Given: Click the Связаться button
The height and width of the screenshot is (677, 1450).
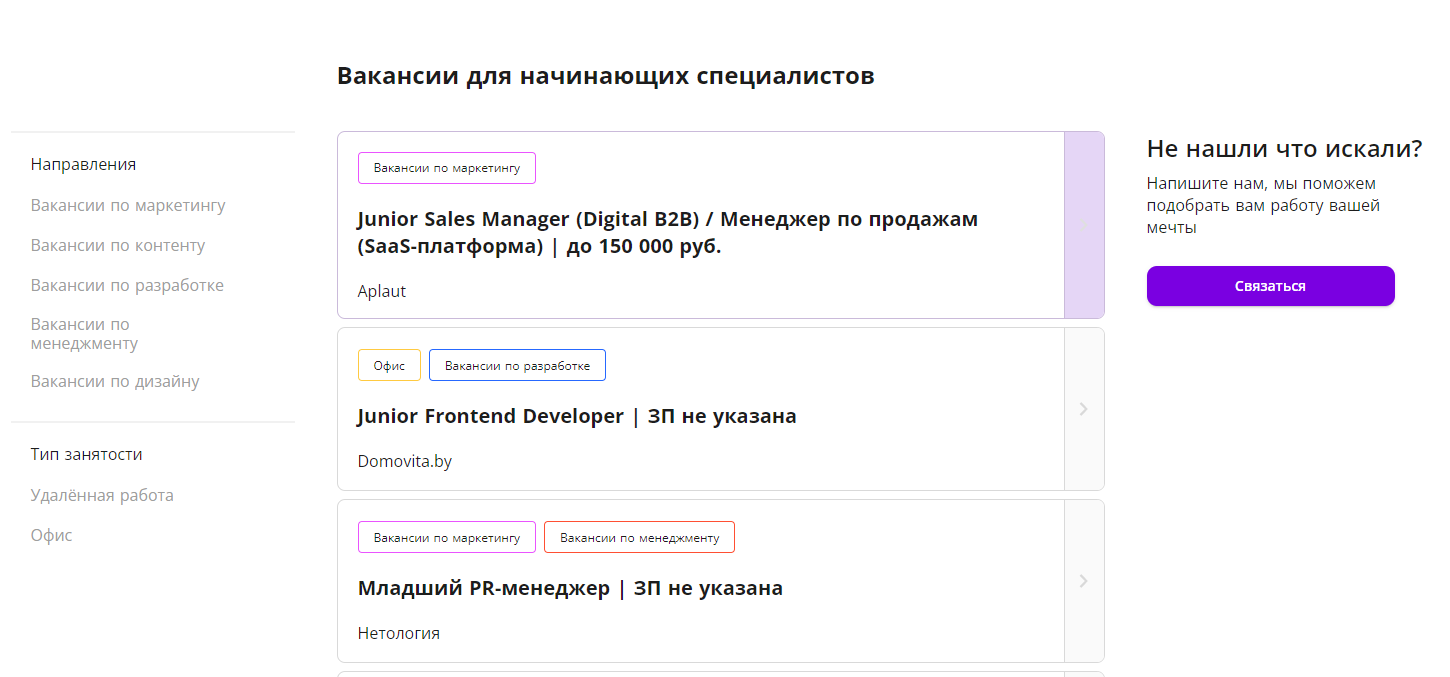Looking at the screenshot, I should (x=1270, y=286).
